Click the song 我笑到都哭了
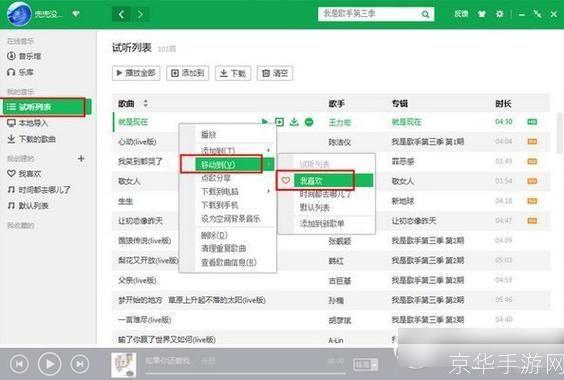 (141, 162)
